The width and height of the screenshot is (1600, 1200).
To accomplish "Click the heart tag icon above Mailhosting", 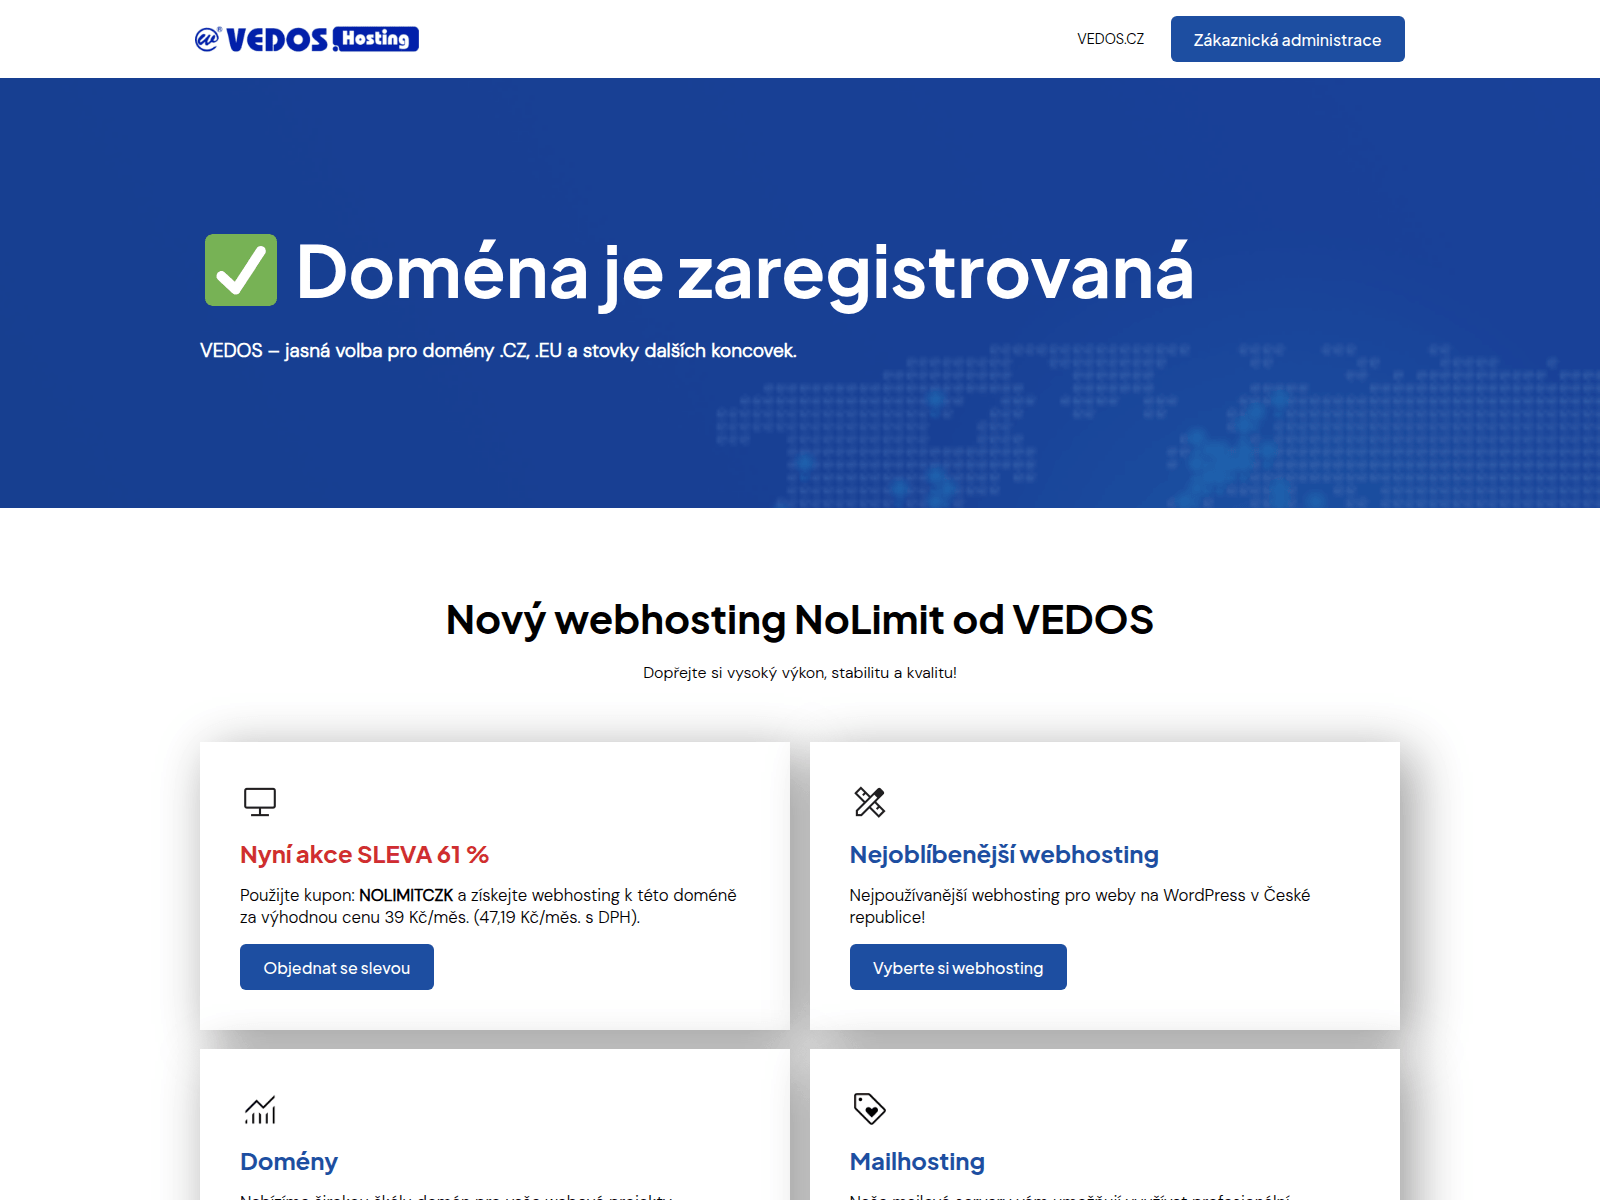I will pos(870,1109).
